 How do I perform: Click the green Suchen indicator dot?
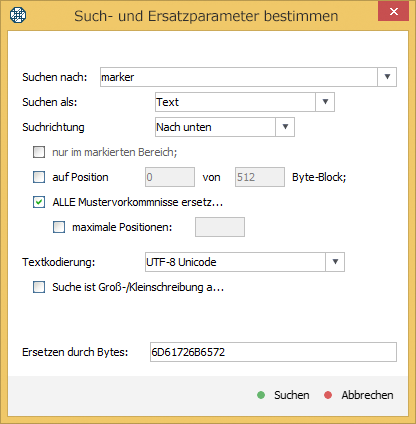click(261, 395)
